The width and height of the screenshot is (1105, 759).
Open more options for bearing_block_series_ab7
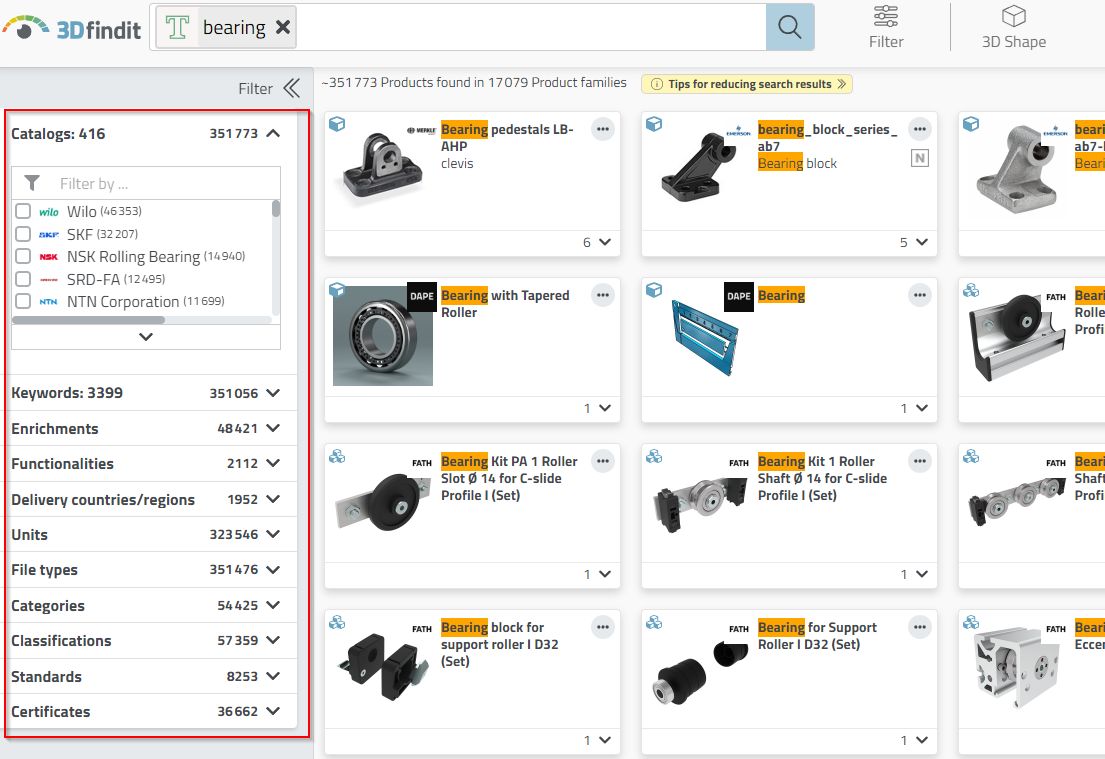pos(920,129)
